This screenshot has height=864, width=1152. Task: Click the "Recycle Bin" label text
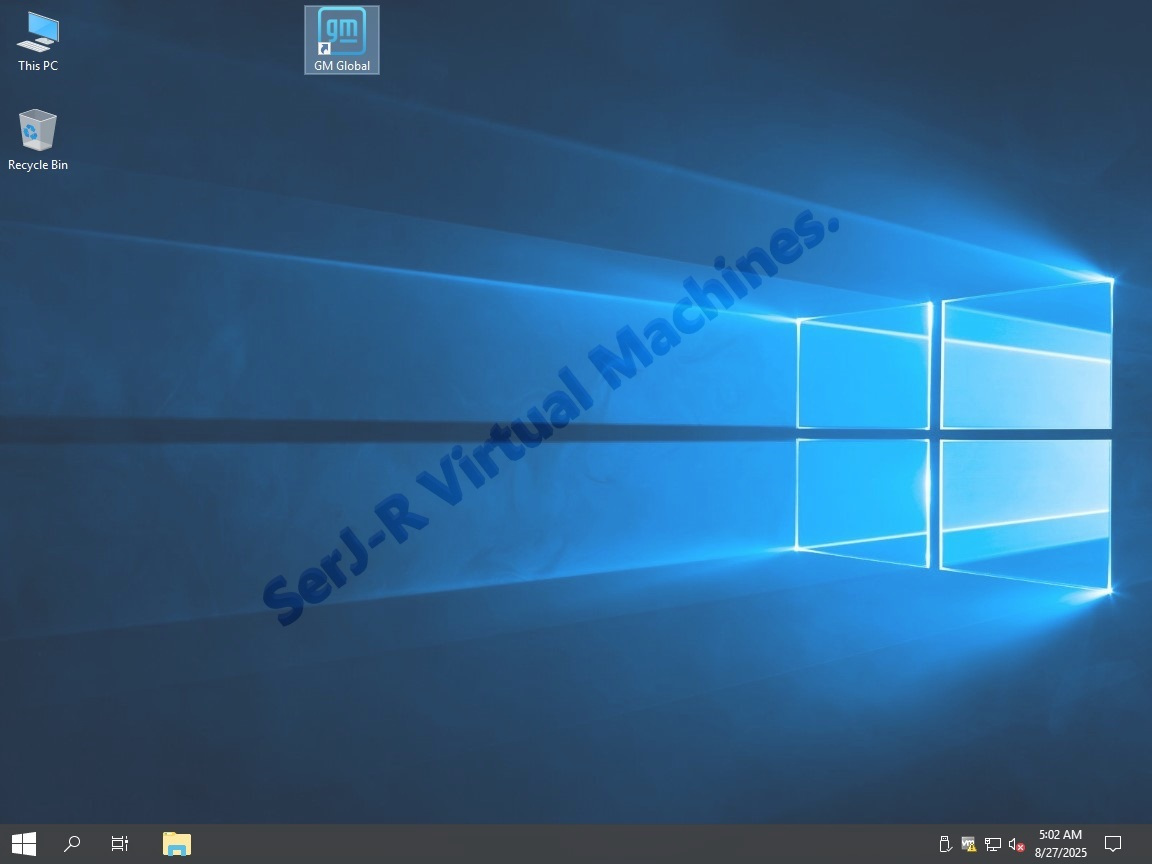point(38,165)
